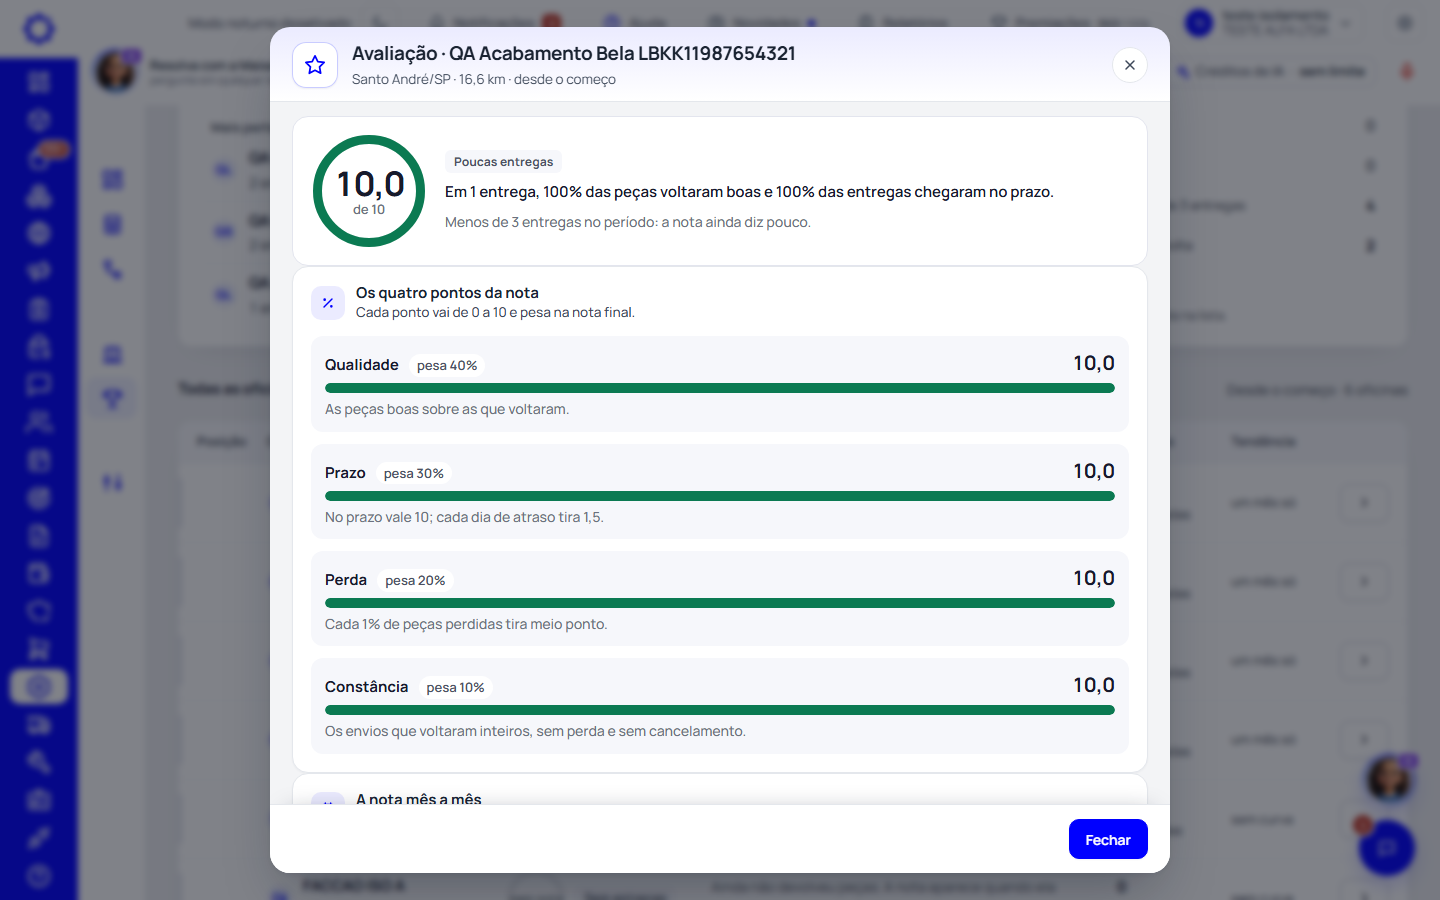Click the summary 'Em 1 entrega, 100% das peças'
This screenshot has width=1440, height=900.
(x=749, y=192)
